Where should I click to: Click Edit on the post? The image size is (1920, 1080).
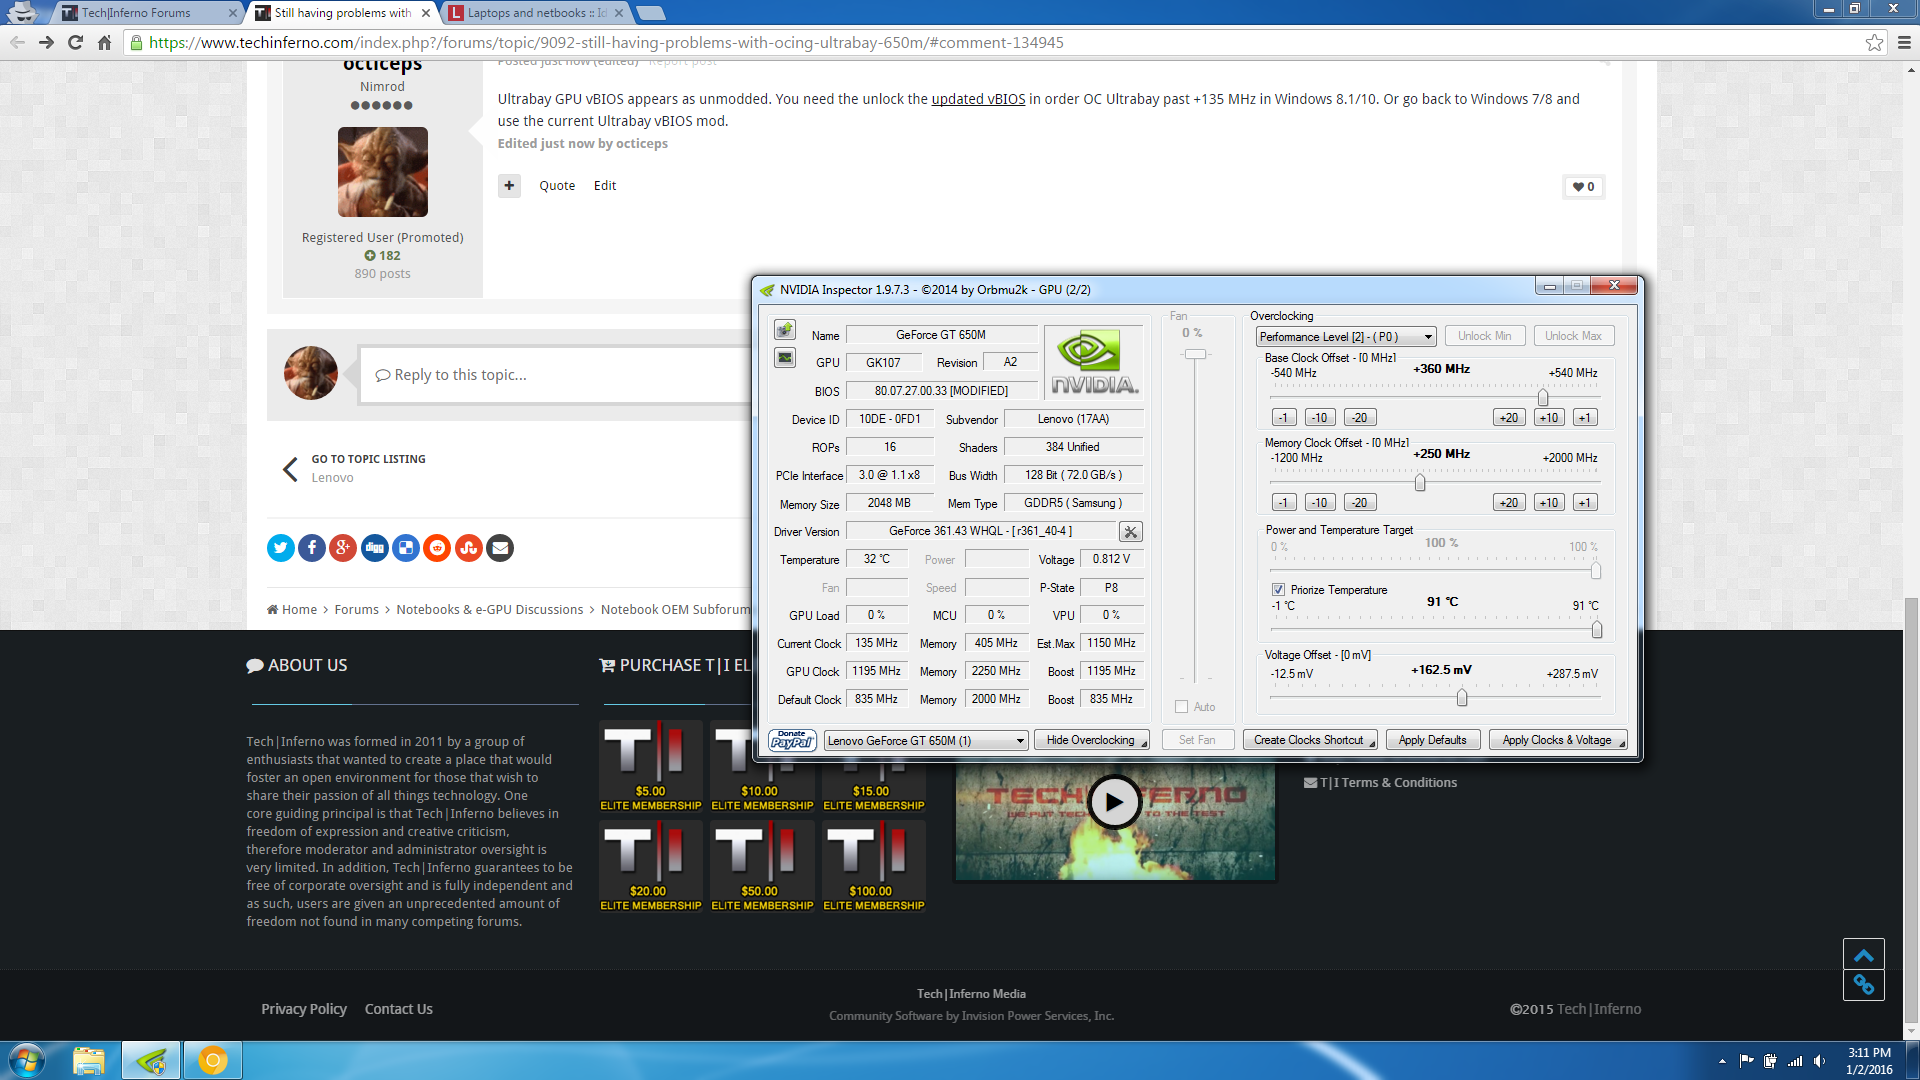coord(605,186)
